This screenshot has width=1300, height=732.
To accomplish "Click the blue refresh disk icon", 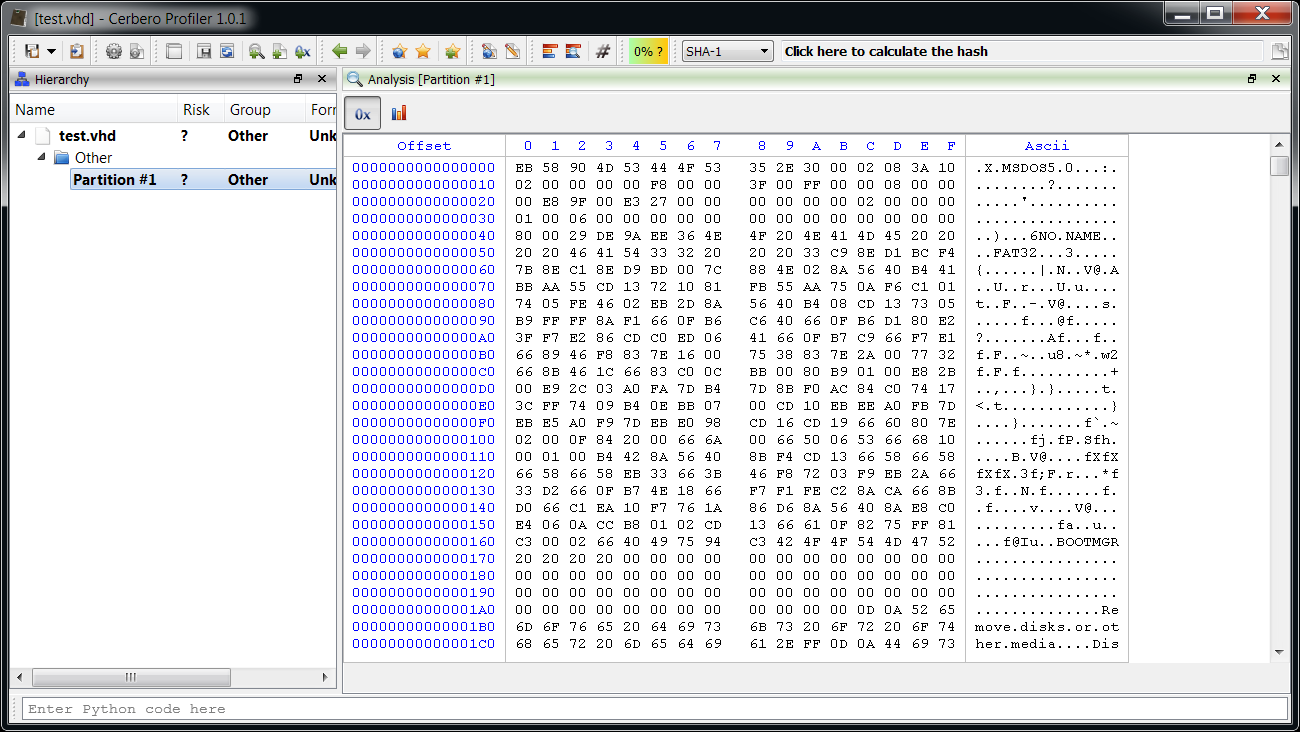I will (x=227, y=51).
